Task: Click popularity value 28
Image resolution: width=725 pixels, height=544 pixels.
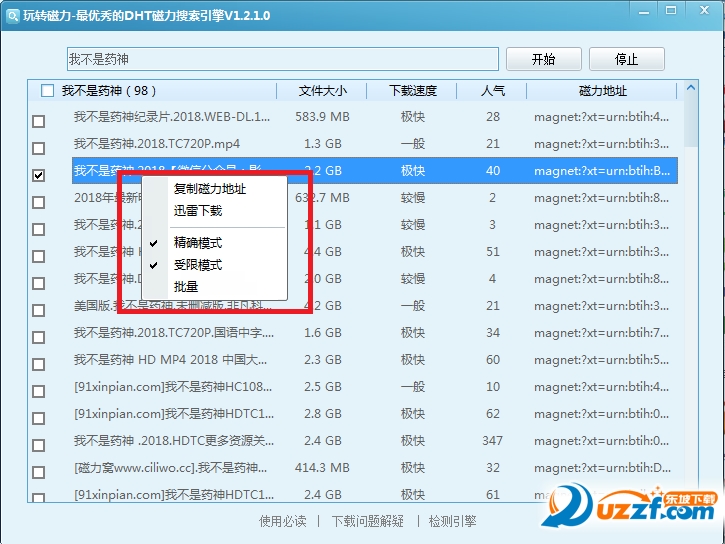Action: [492, 117]
